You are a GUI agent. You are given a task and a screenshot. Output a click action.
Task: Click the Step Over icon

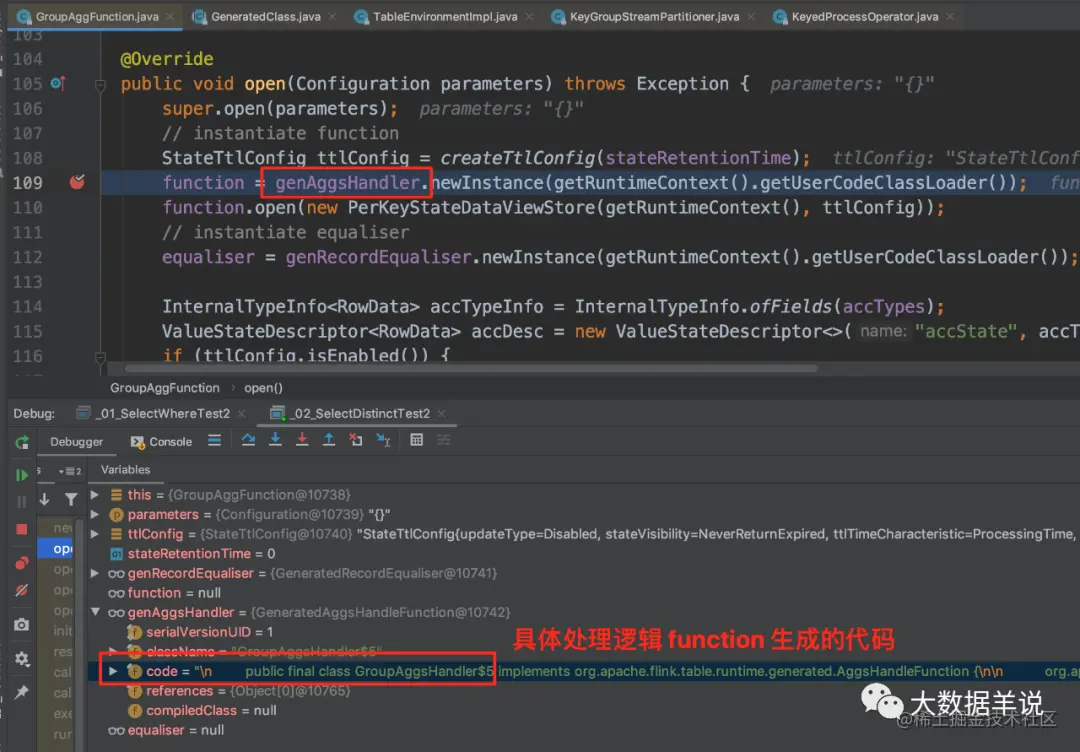click(249, 440)
